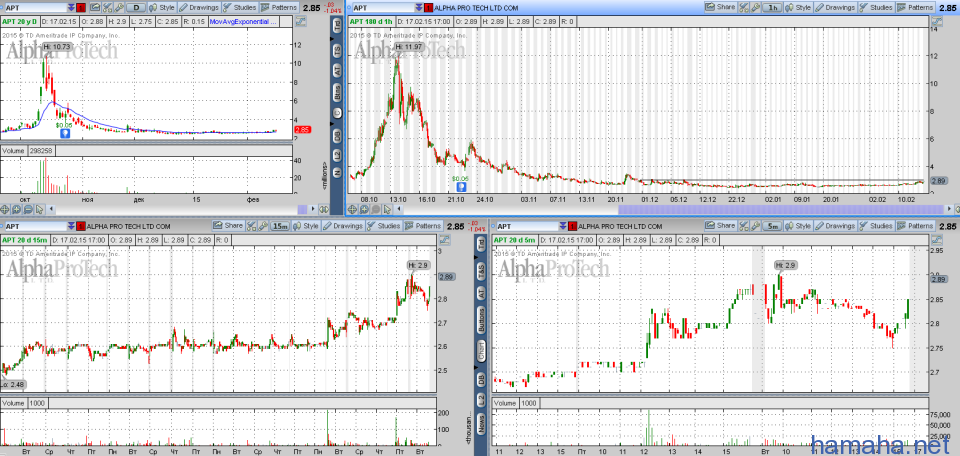Click the 1h timeframe button in top-right chart
The image size is (960, 456).
coord(774,7)
